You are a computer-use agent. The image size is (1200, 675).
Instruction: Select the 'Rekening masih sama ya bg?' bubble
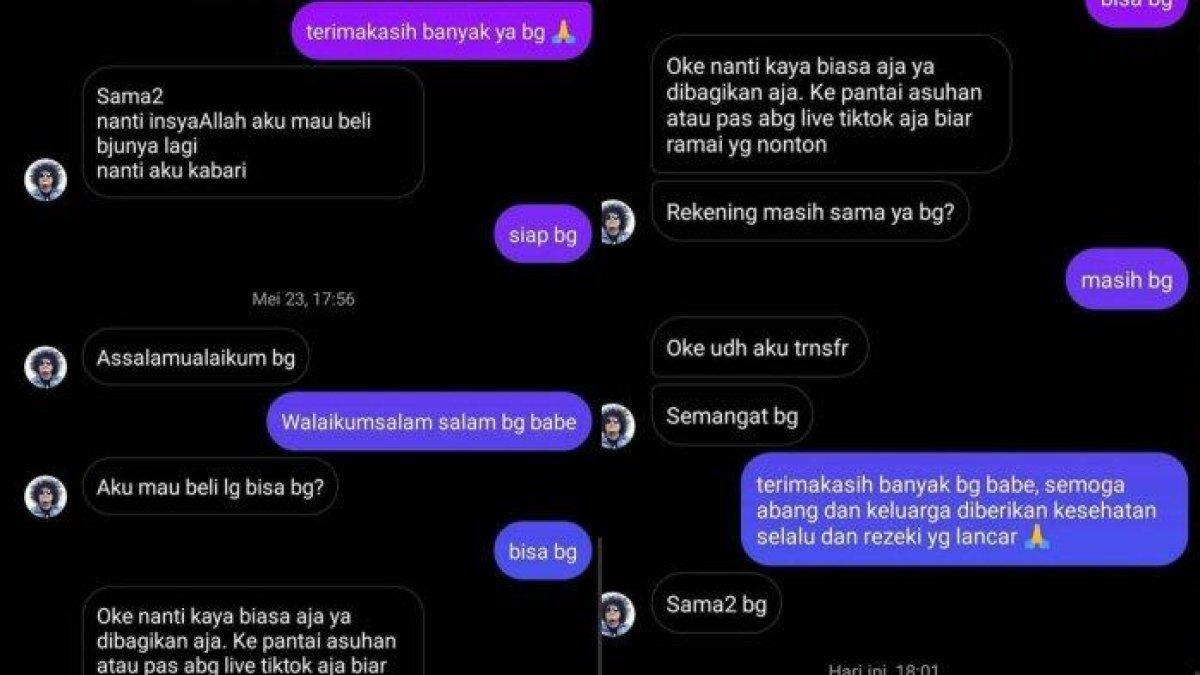pyautogui.click(x=810, y=212)
